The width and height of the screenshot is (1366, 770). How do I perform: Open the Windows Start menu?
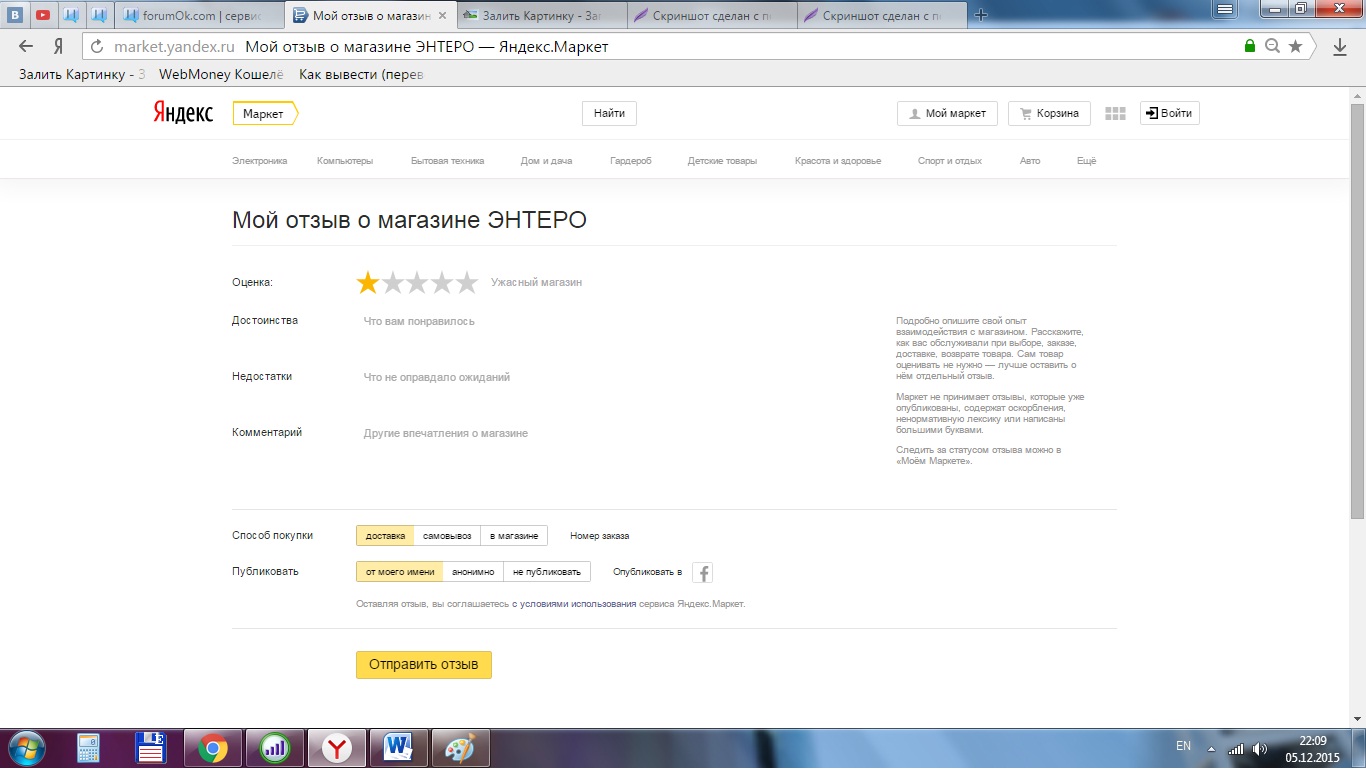click(25, 747)
